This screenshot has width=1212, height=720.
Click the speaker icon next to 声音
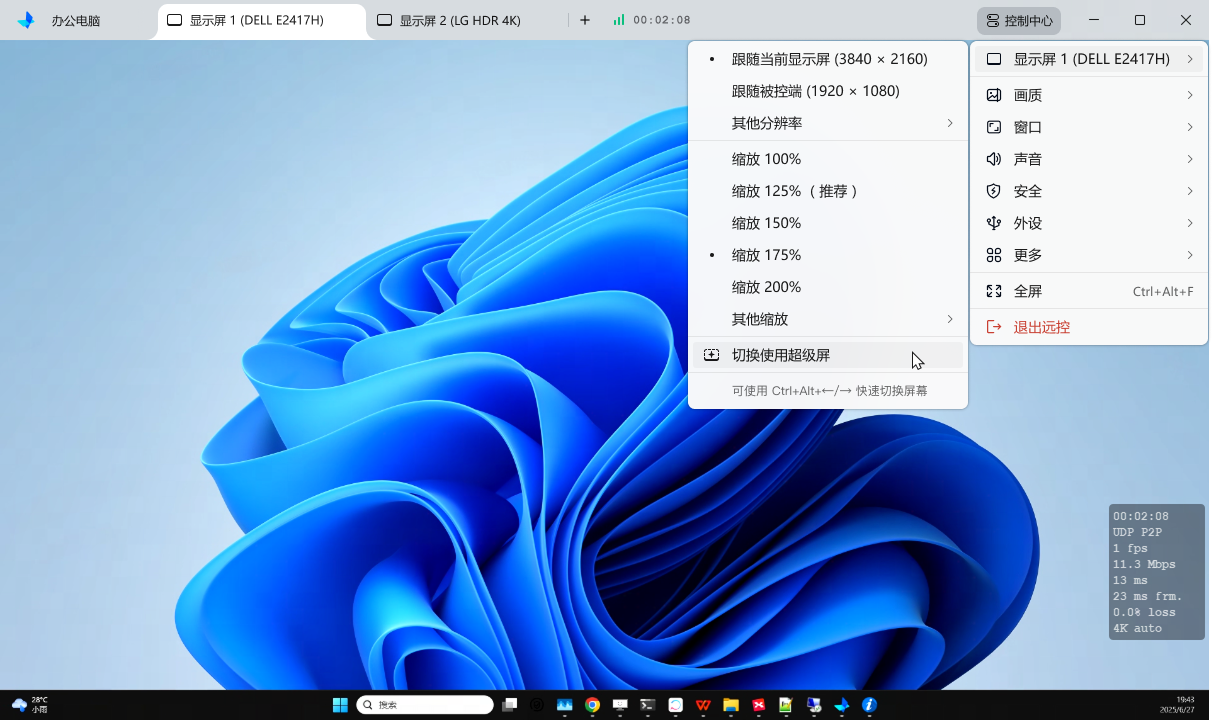click(x=993, y=159)
